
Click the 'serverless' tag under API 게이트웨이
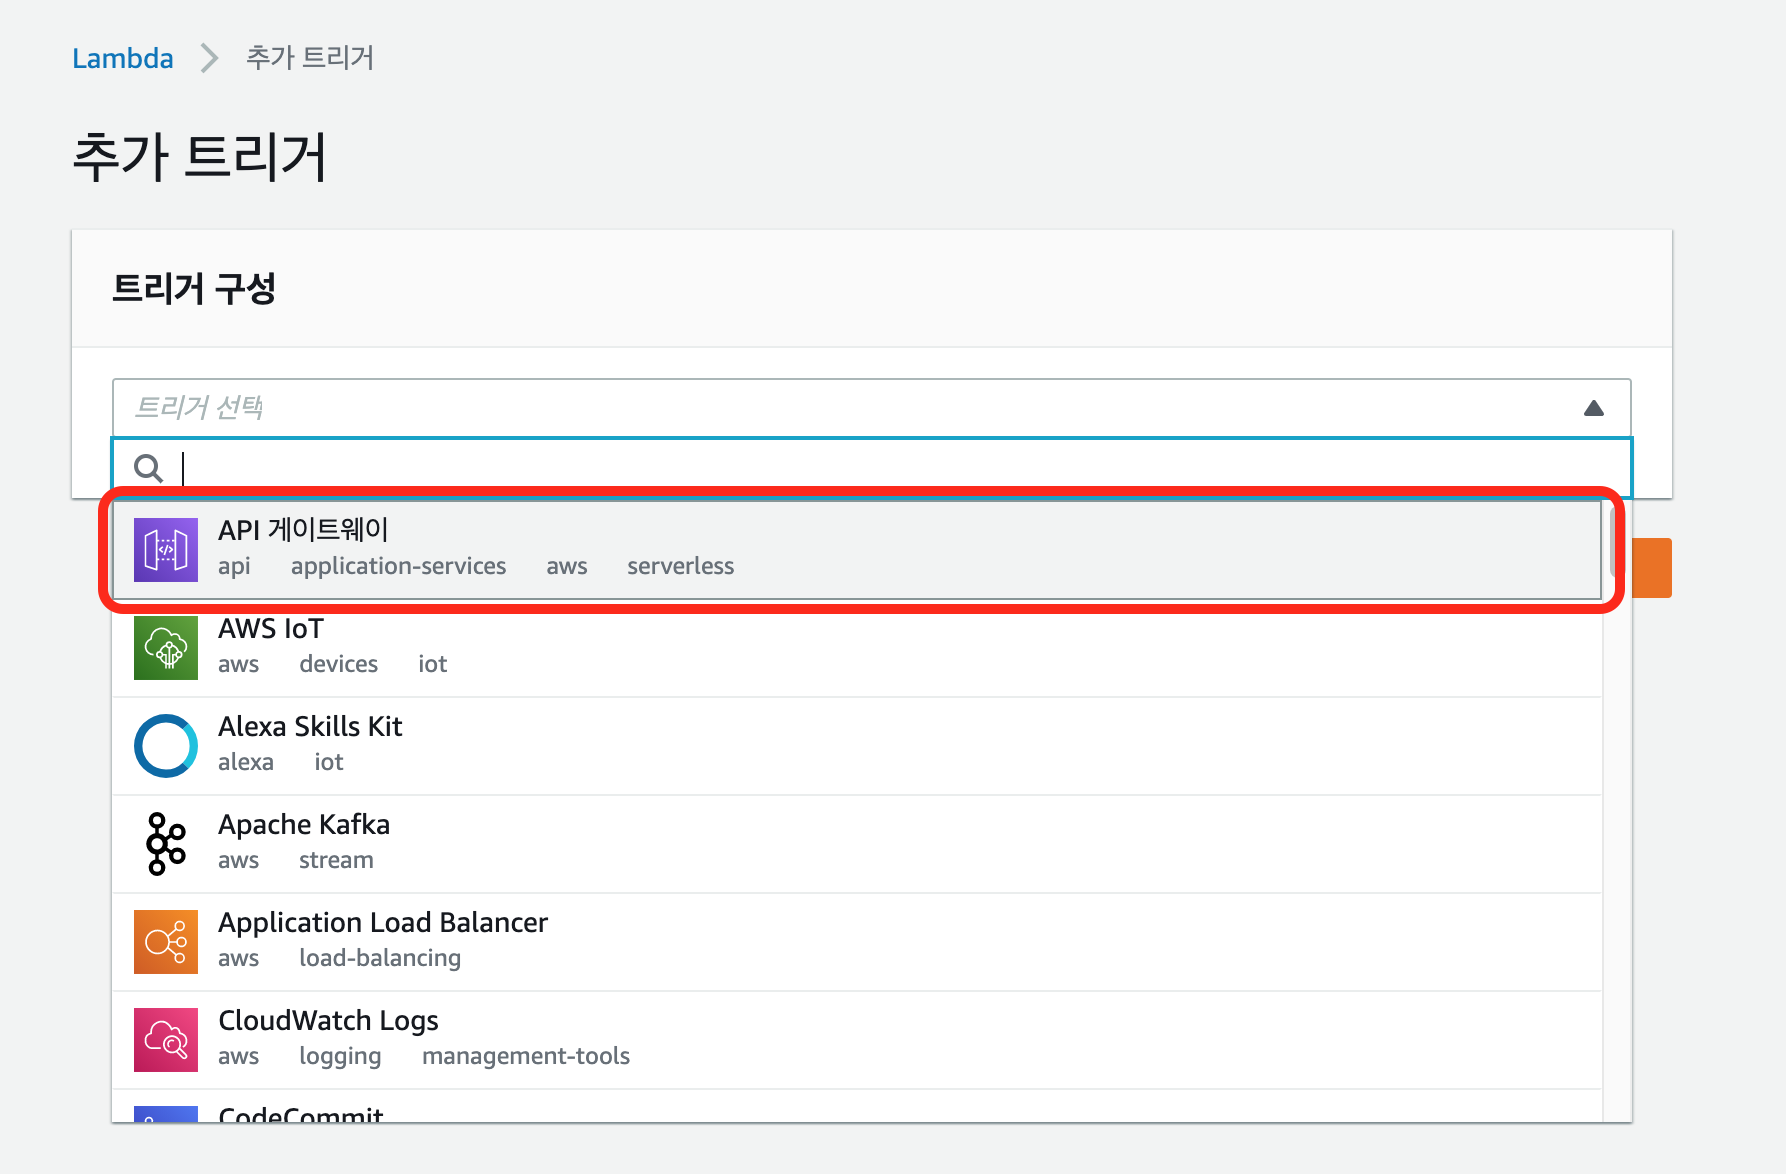(x=681, y=566)
